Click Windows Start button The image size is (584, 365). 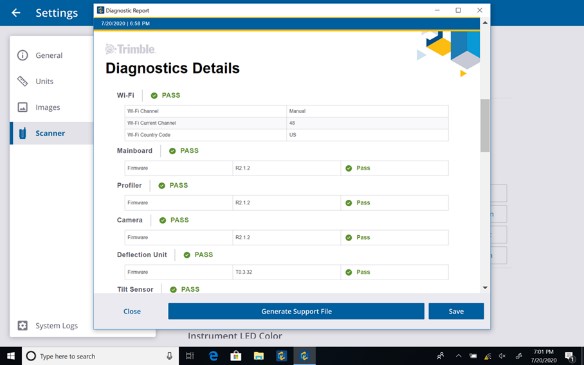click(11, 356)
